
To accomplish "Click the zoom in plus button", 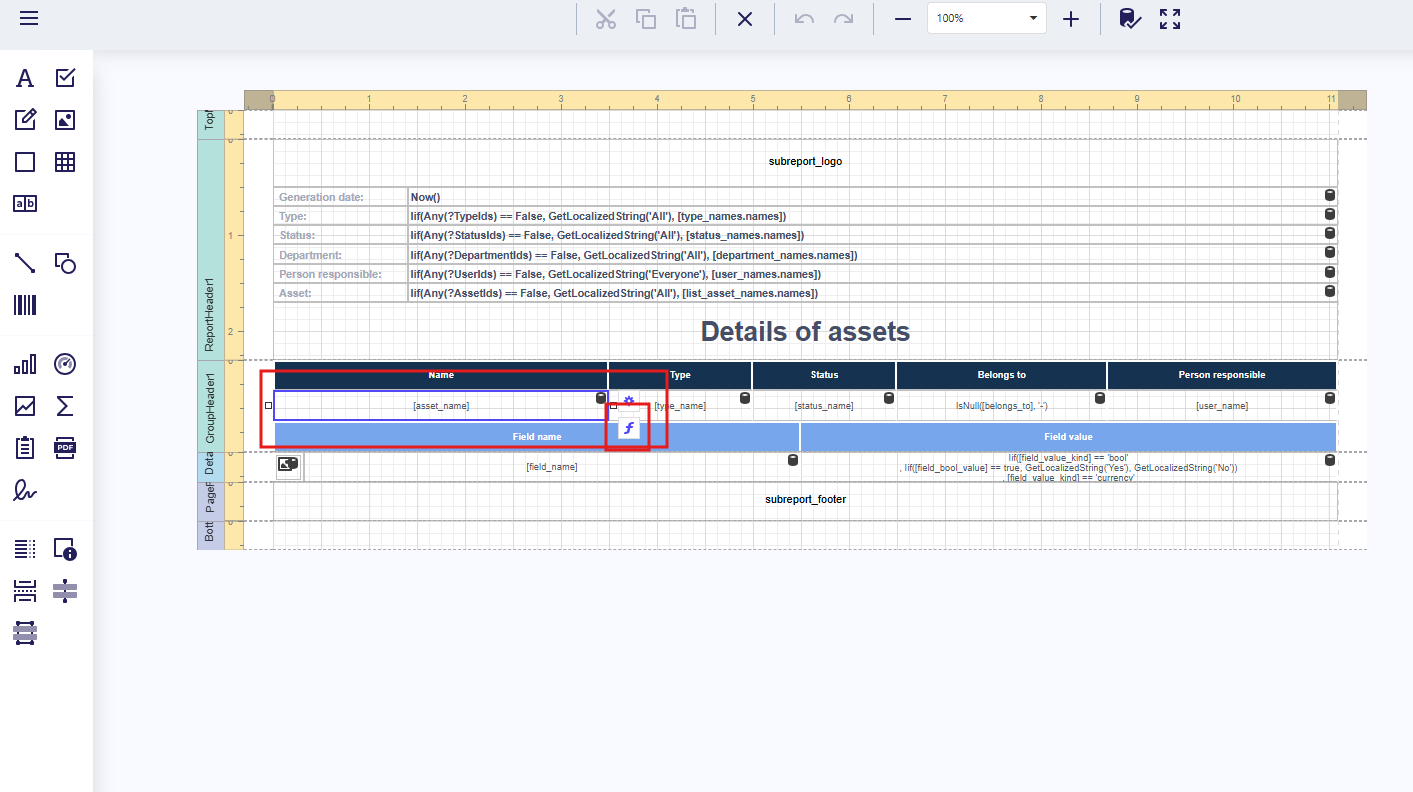I will pyautogui.click(x=1071, y=19).
